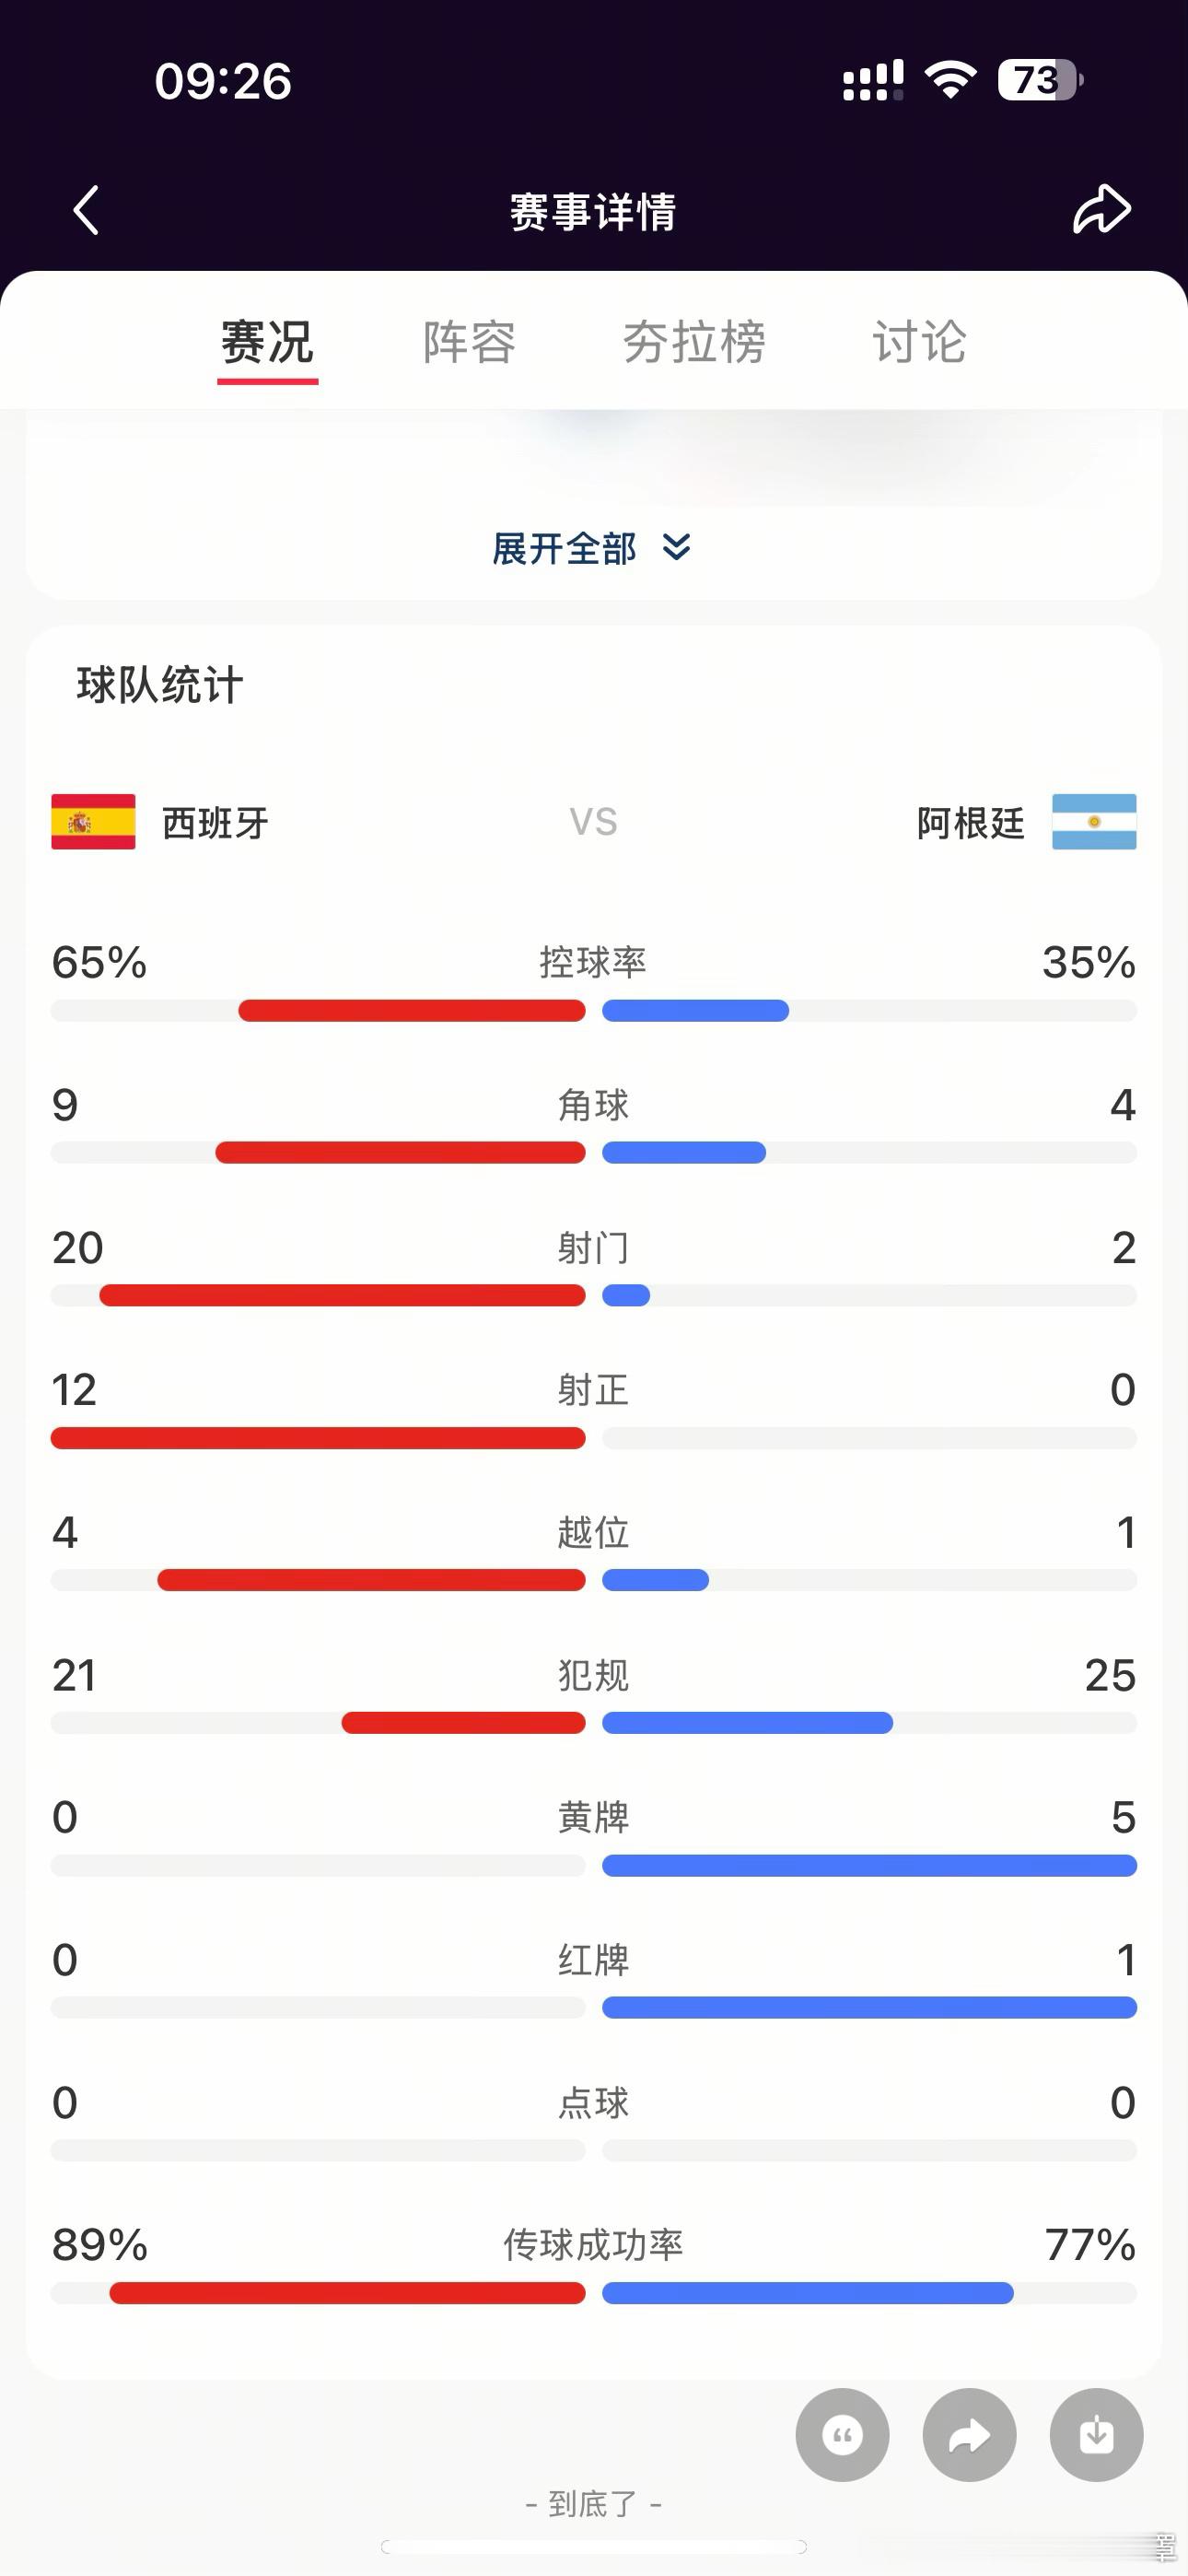The height and width of the screenshot is (2576, 1188).
Task: Select the 赛况 tab
Action: point(267,342)
